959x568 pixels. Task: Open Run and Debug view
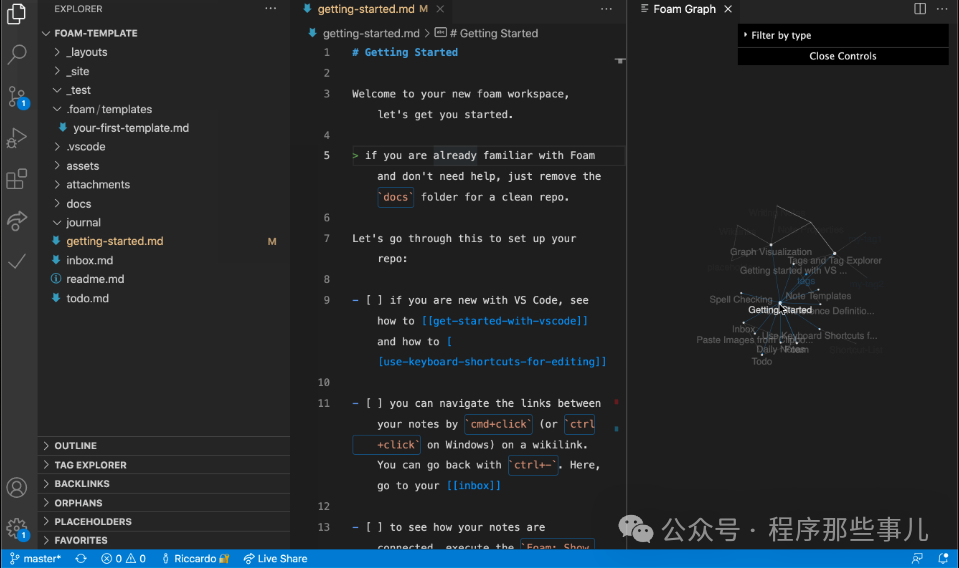coord(17,138)
